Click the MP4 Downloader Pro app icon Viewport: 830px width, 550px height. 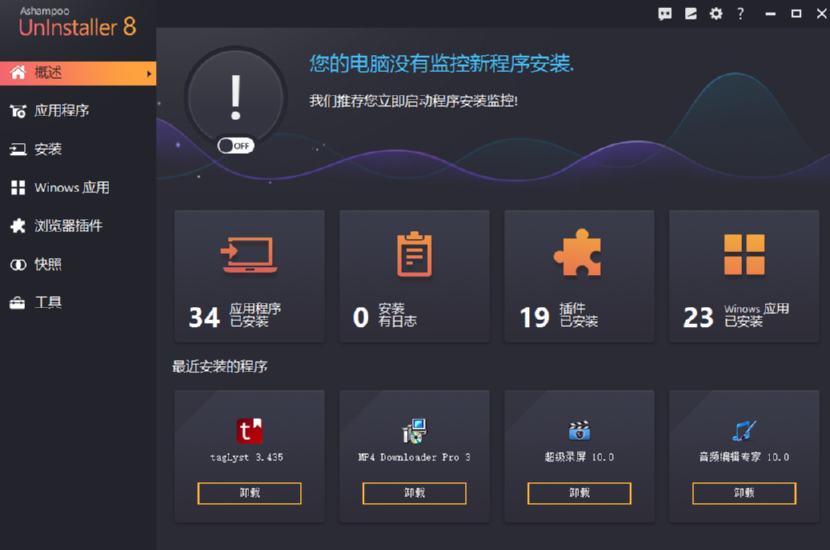414,431
